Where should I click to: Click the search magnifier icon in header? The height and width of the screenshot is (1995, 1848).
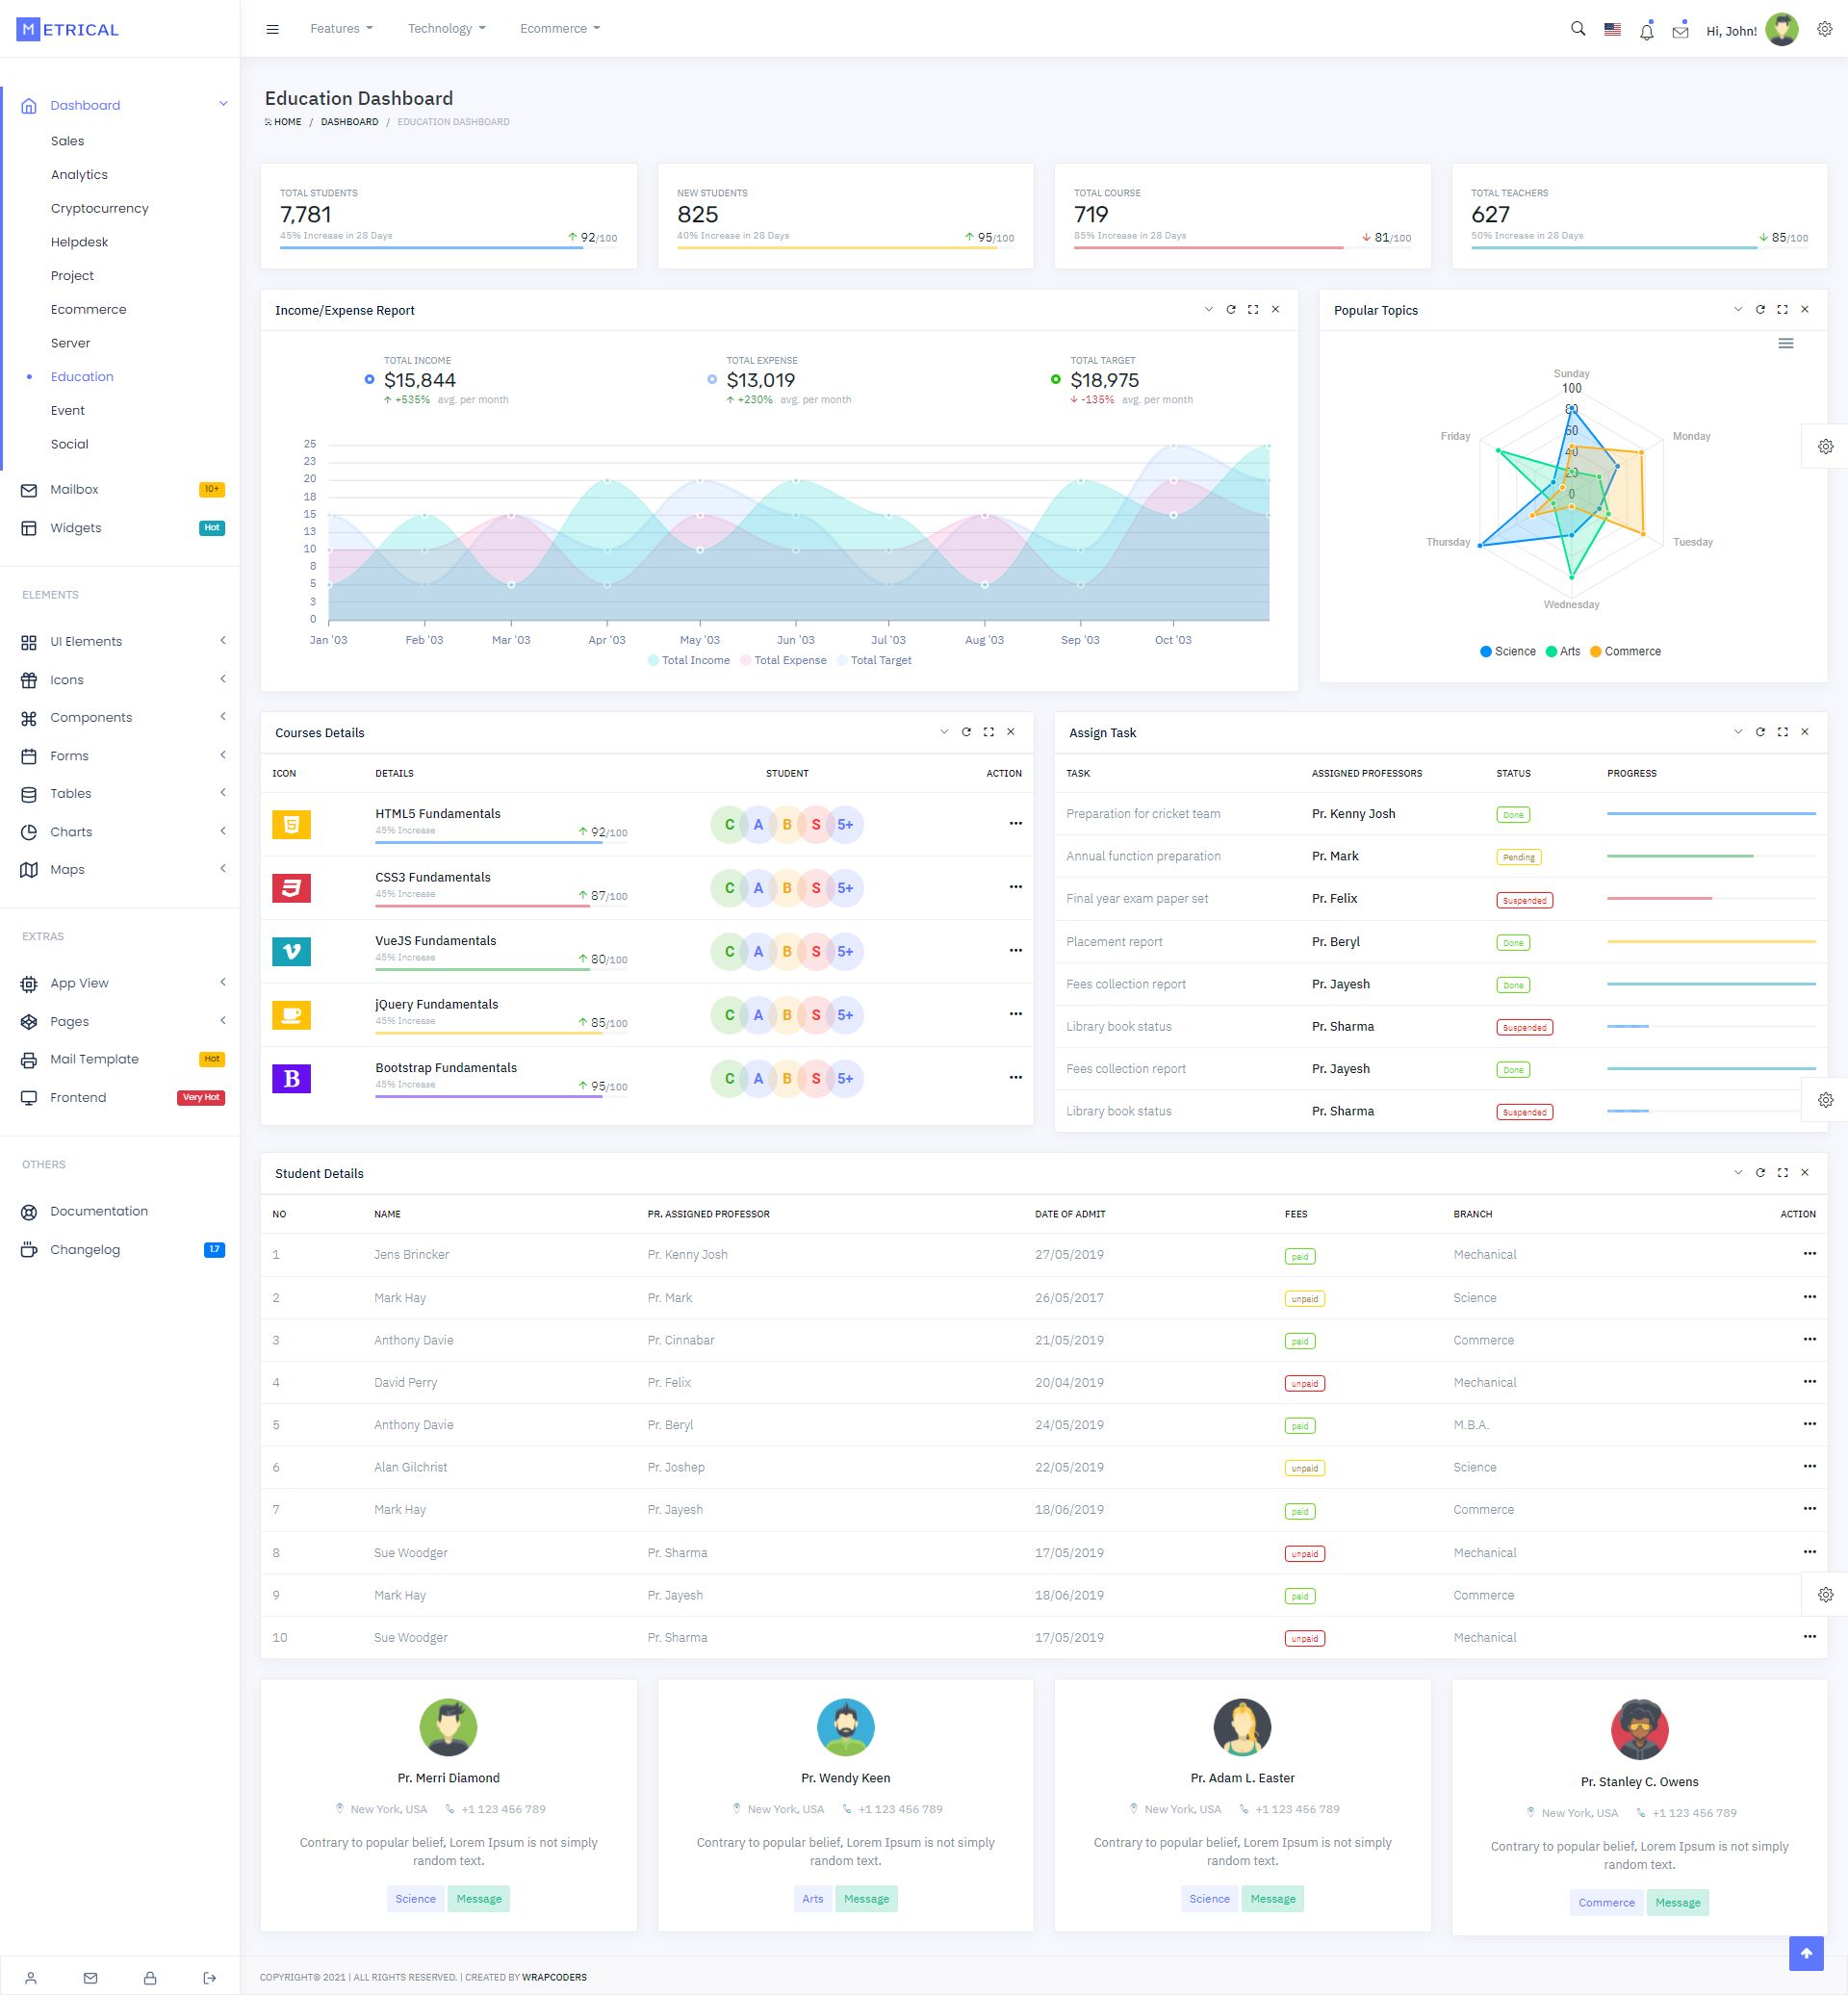pyautogui.click(x=1578, y=29)
